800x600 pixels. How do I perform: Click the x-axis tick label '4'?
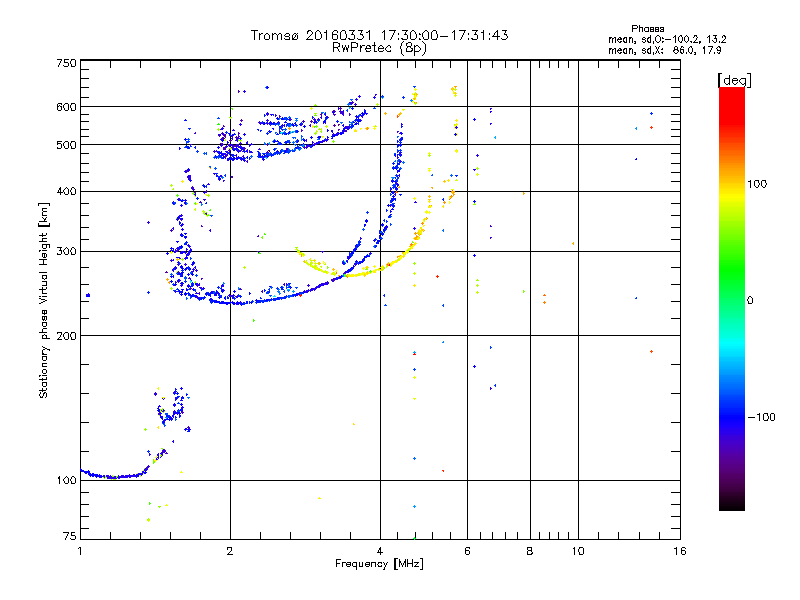coord(380,551)
